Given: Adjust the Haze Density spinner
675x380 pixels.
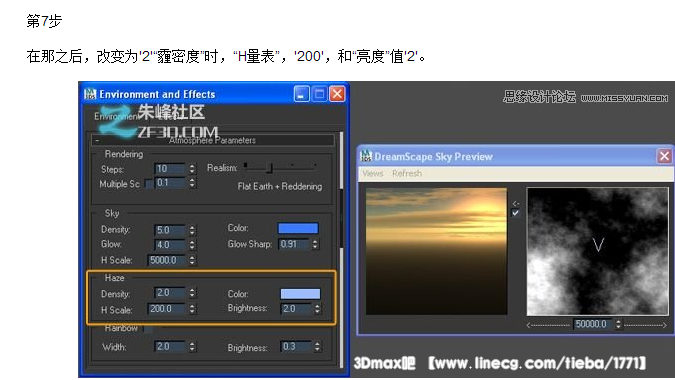Looking at the screenshot, I should click(x=192, y=293).
